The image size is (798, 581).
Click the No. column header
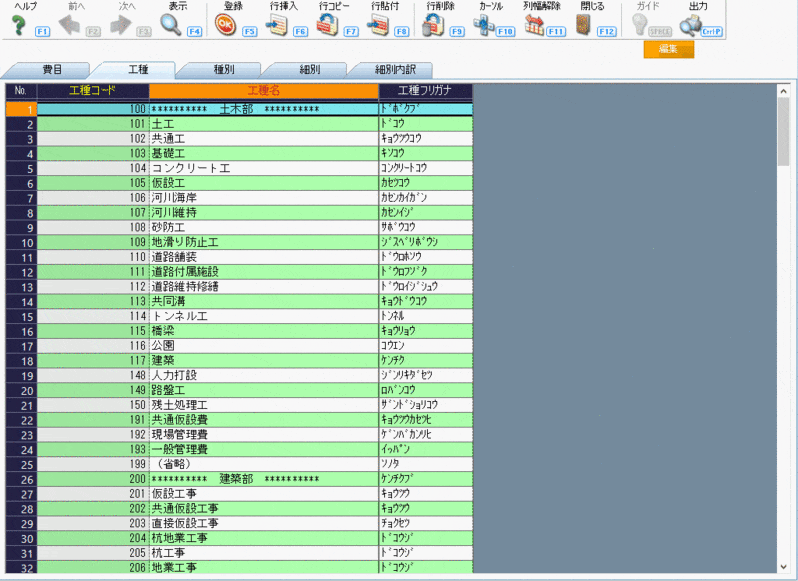click(x=21, y=91)
